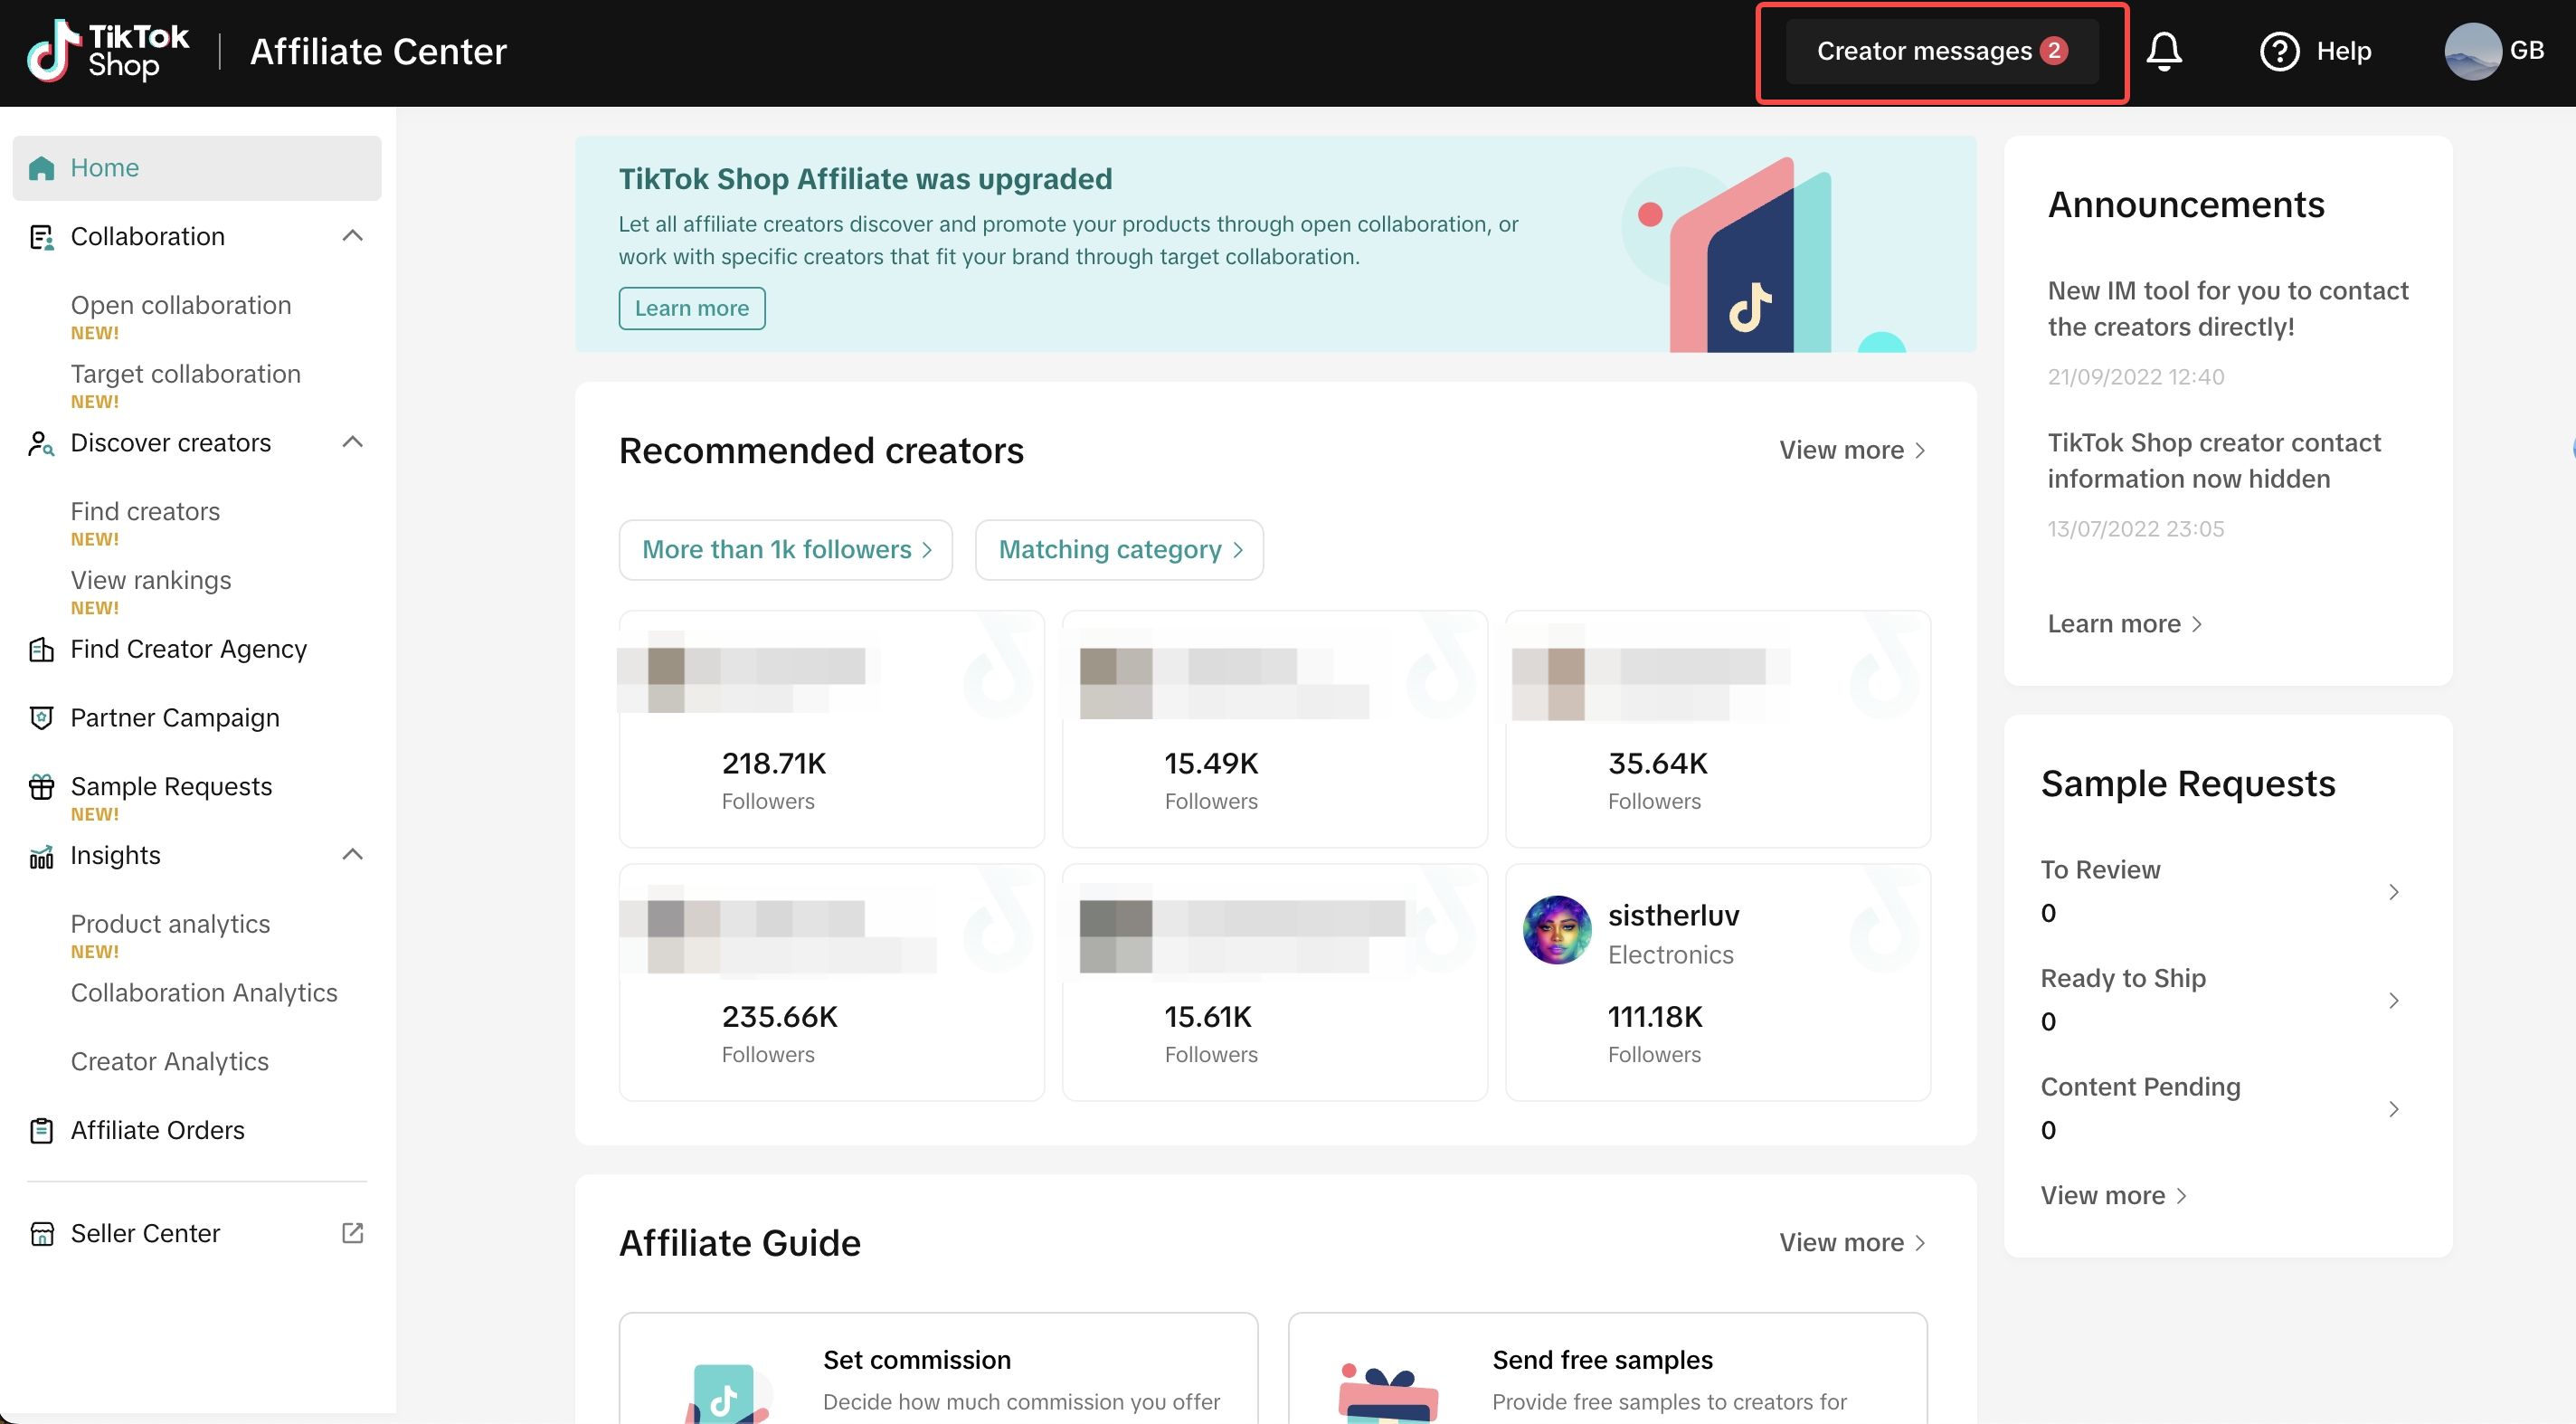
Task: Collapse the Insights section
Action: pyautogui.click(x=352, y=854)
